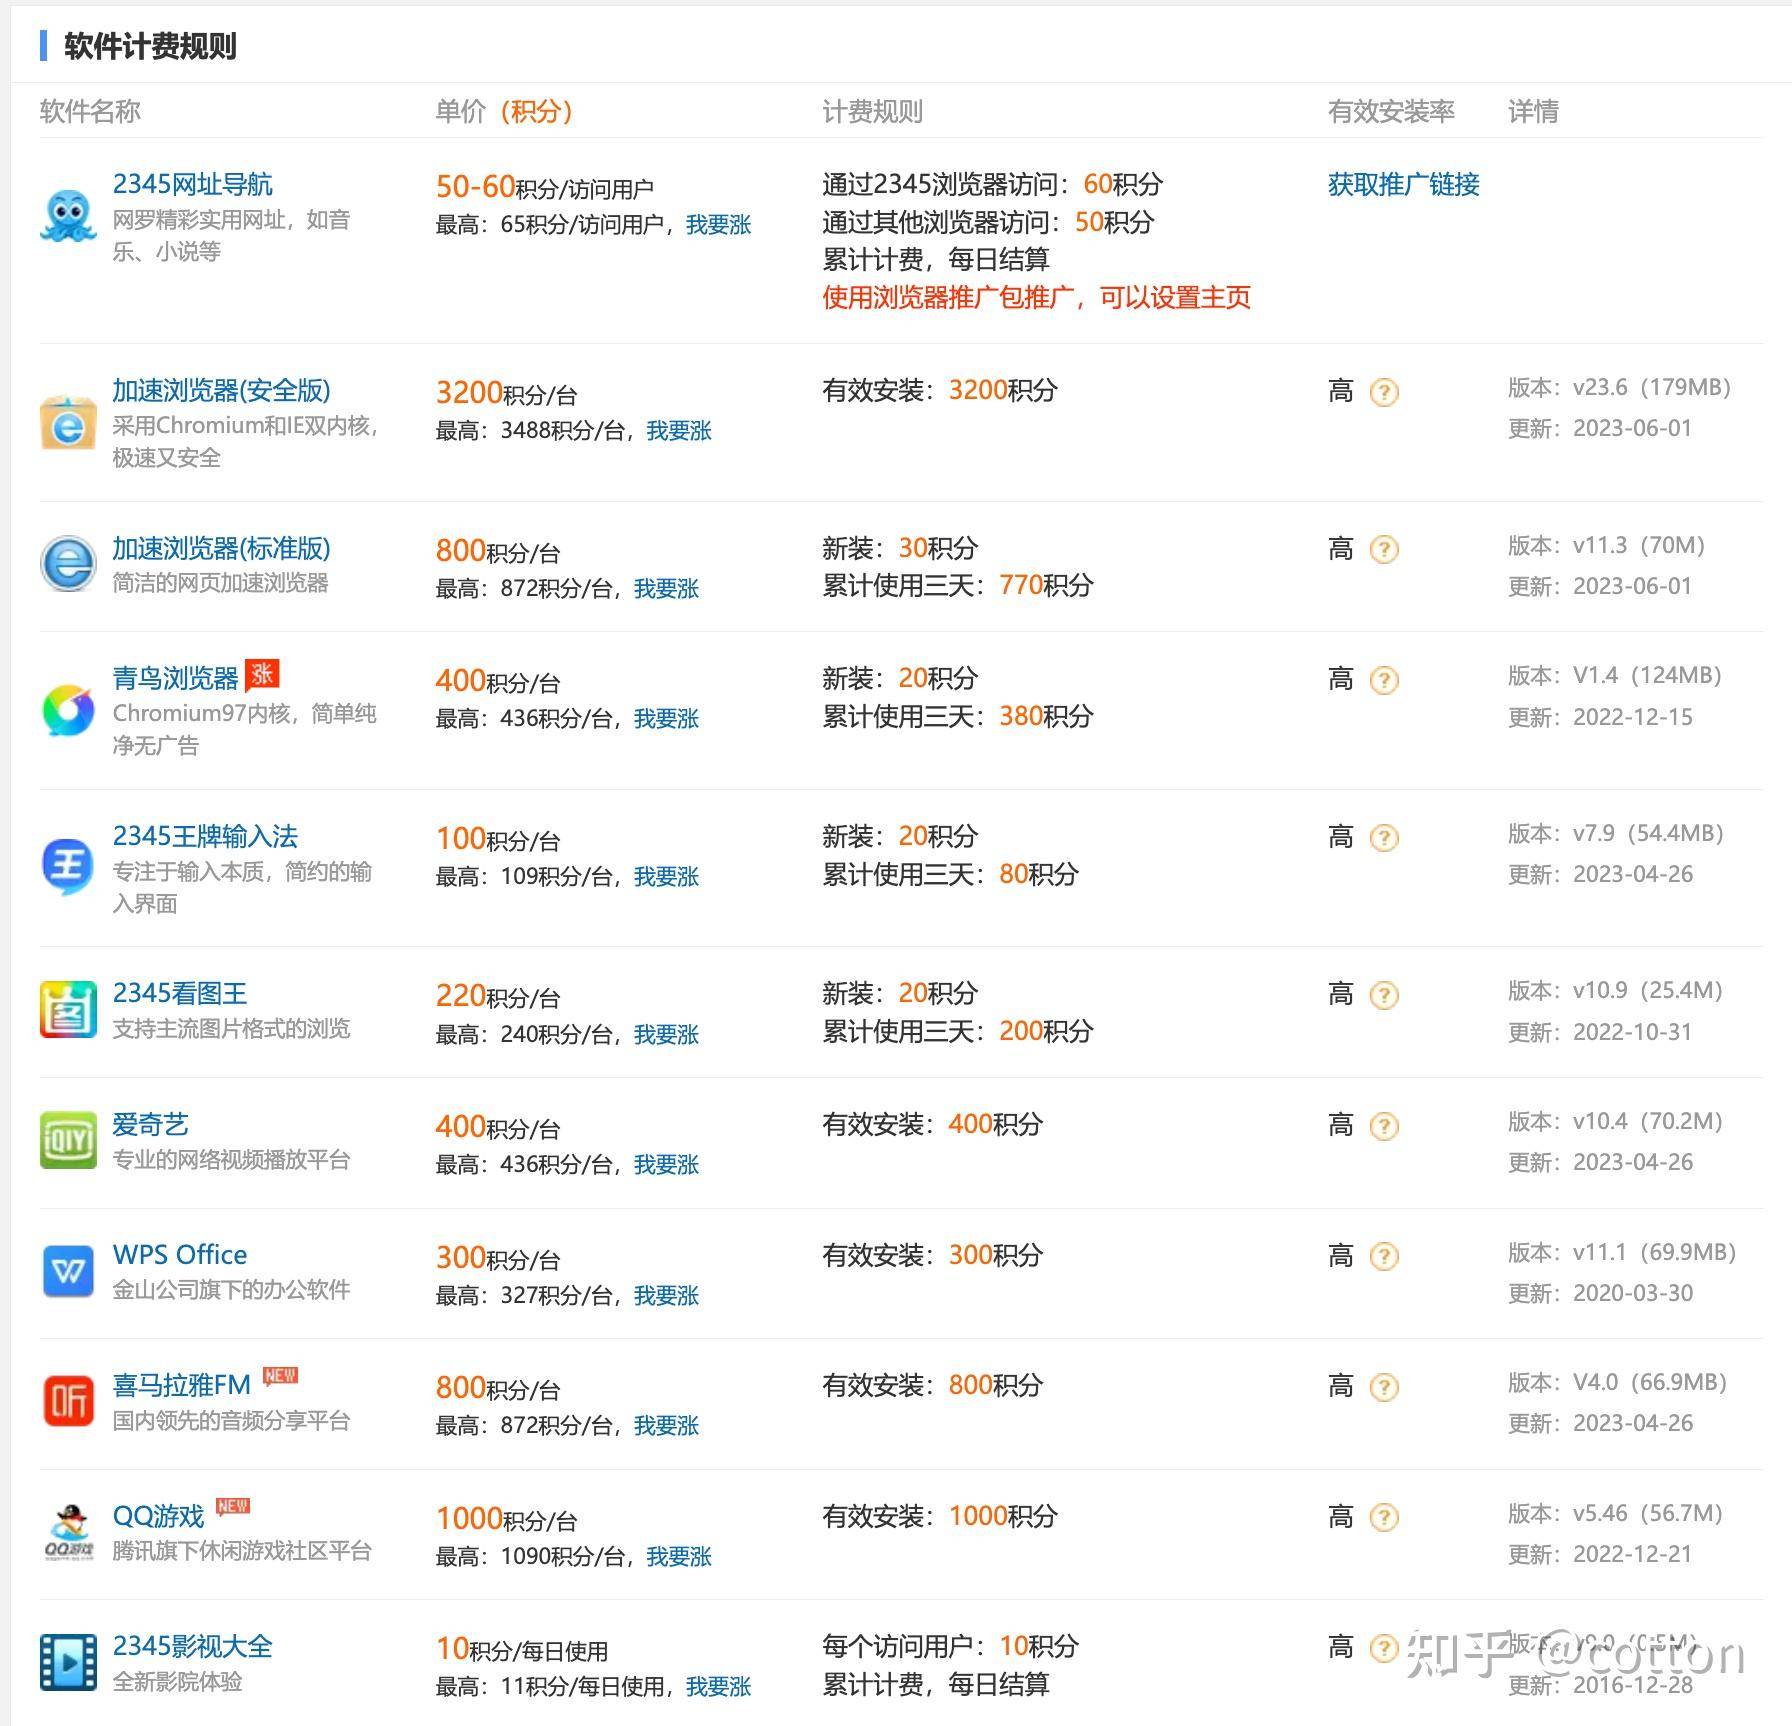Click the 3200积分/台 price

pyautogui.click(x=506, y=393)
